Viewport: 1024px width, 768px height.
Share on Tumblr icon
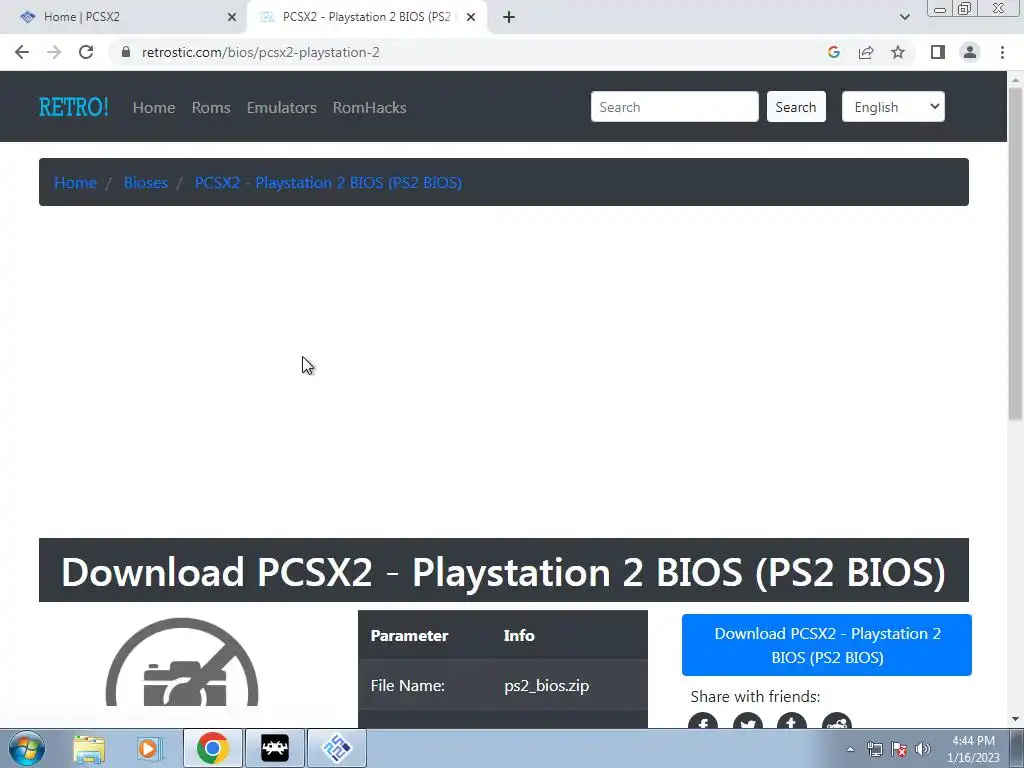tap(792, 721)
